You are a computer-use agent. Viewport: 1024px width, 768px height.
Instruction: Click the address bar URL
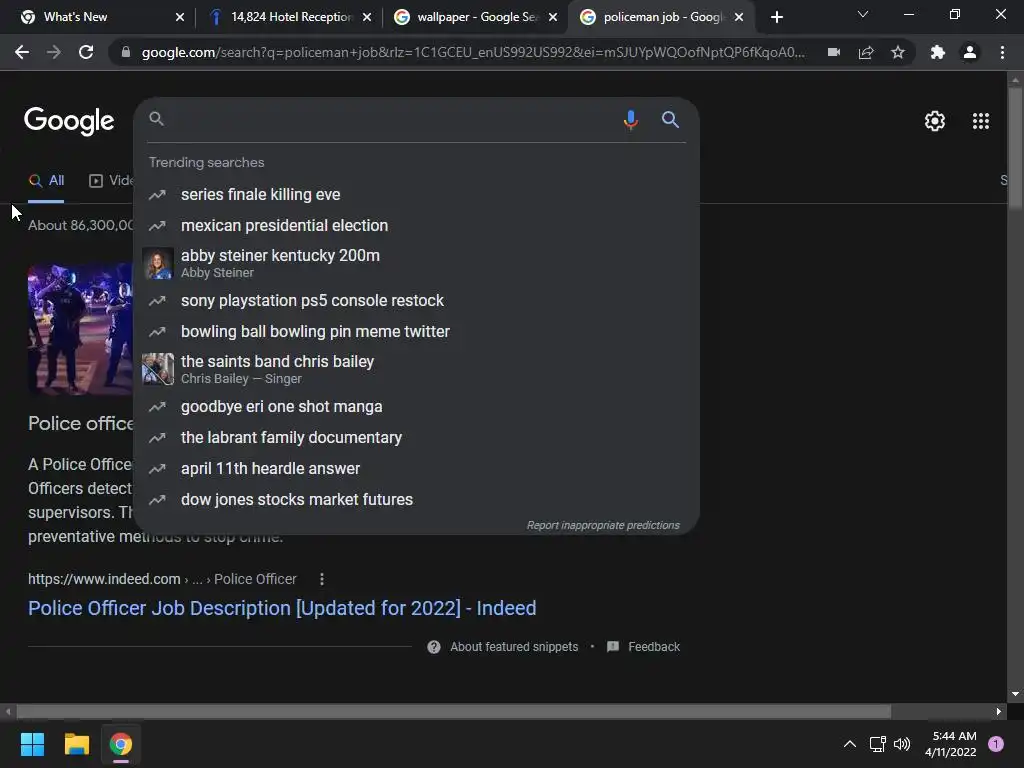click(473, 52)
